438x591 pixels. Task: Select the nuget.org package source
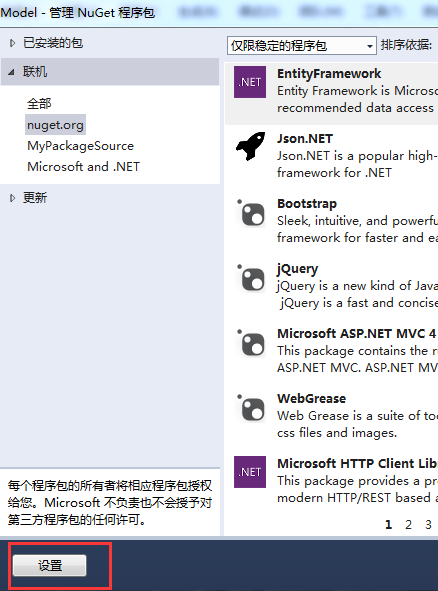click(x=55, y=125)
